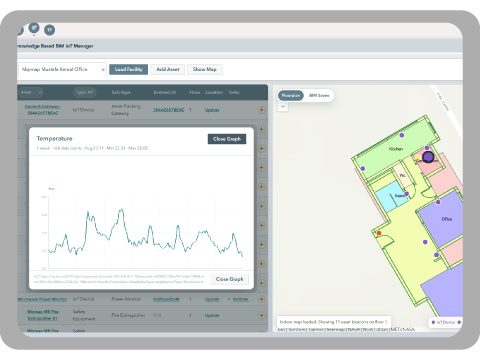Click Update in the Microwave Power Monitor row

tap(212, 299)
